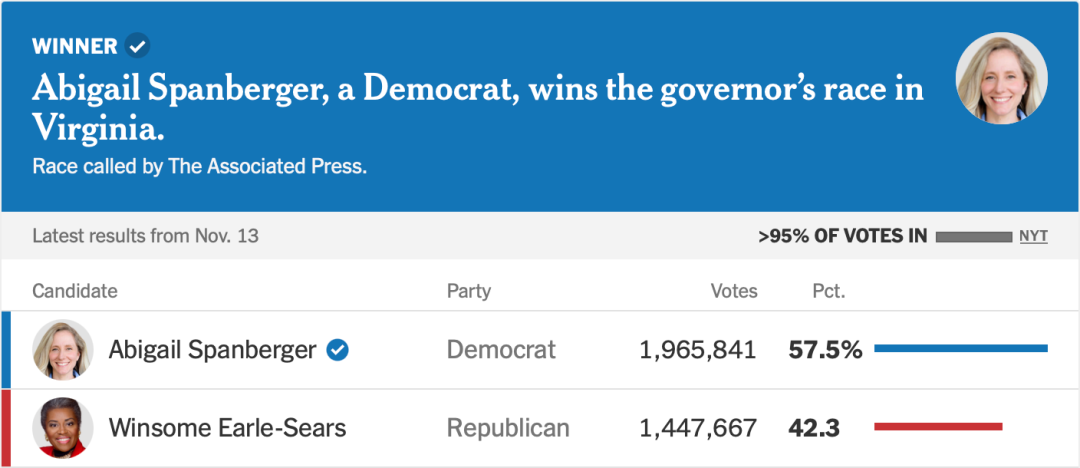
Task: Click the 1,965,841 vote count
Action: (698, 350)
